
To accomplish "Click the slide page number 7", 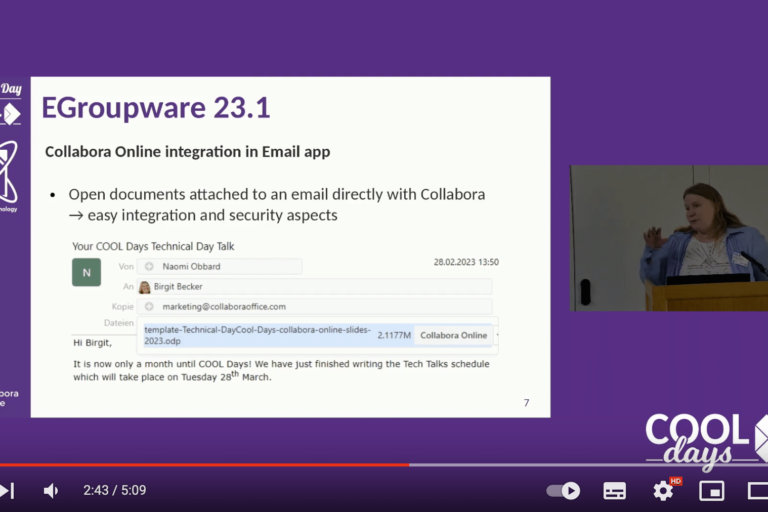I will pyautogui.click(x=527, y=403).
